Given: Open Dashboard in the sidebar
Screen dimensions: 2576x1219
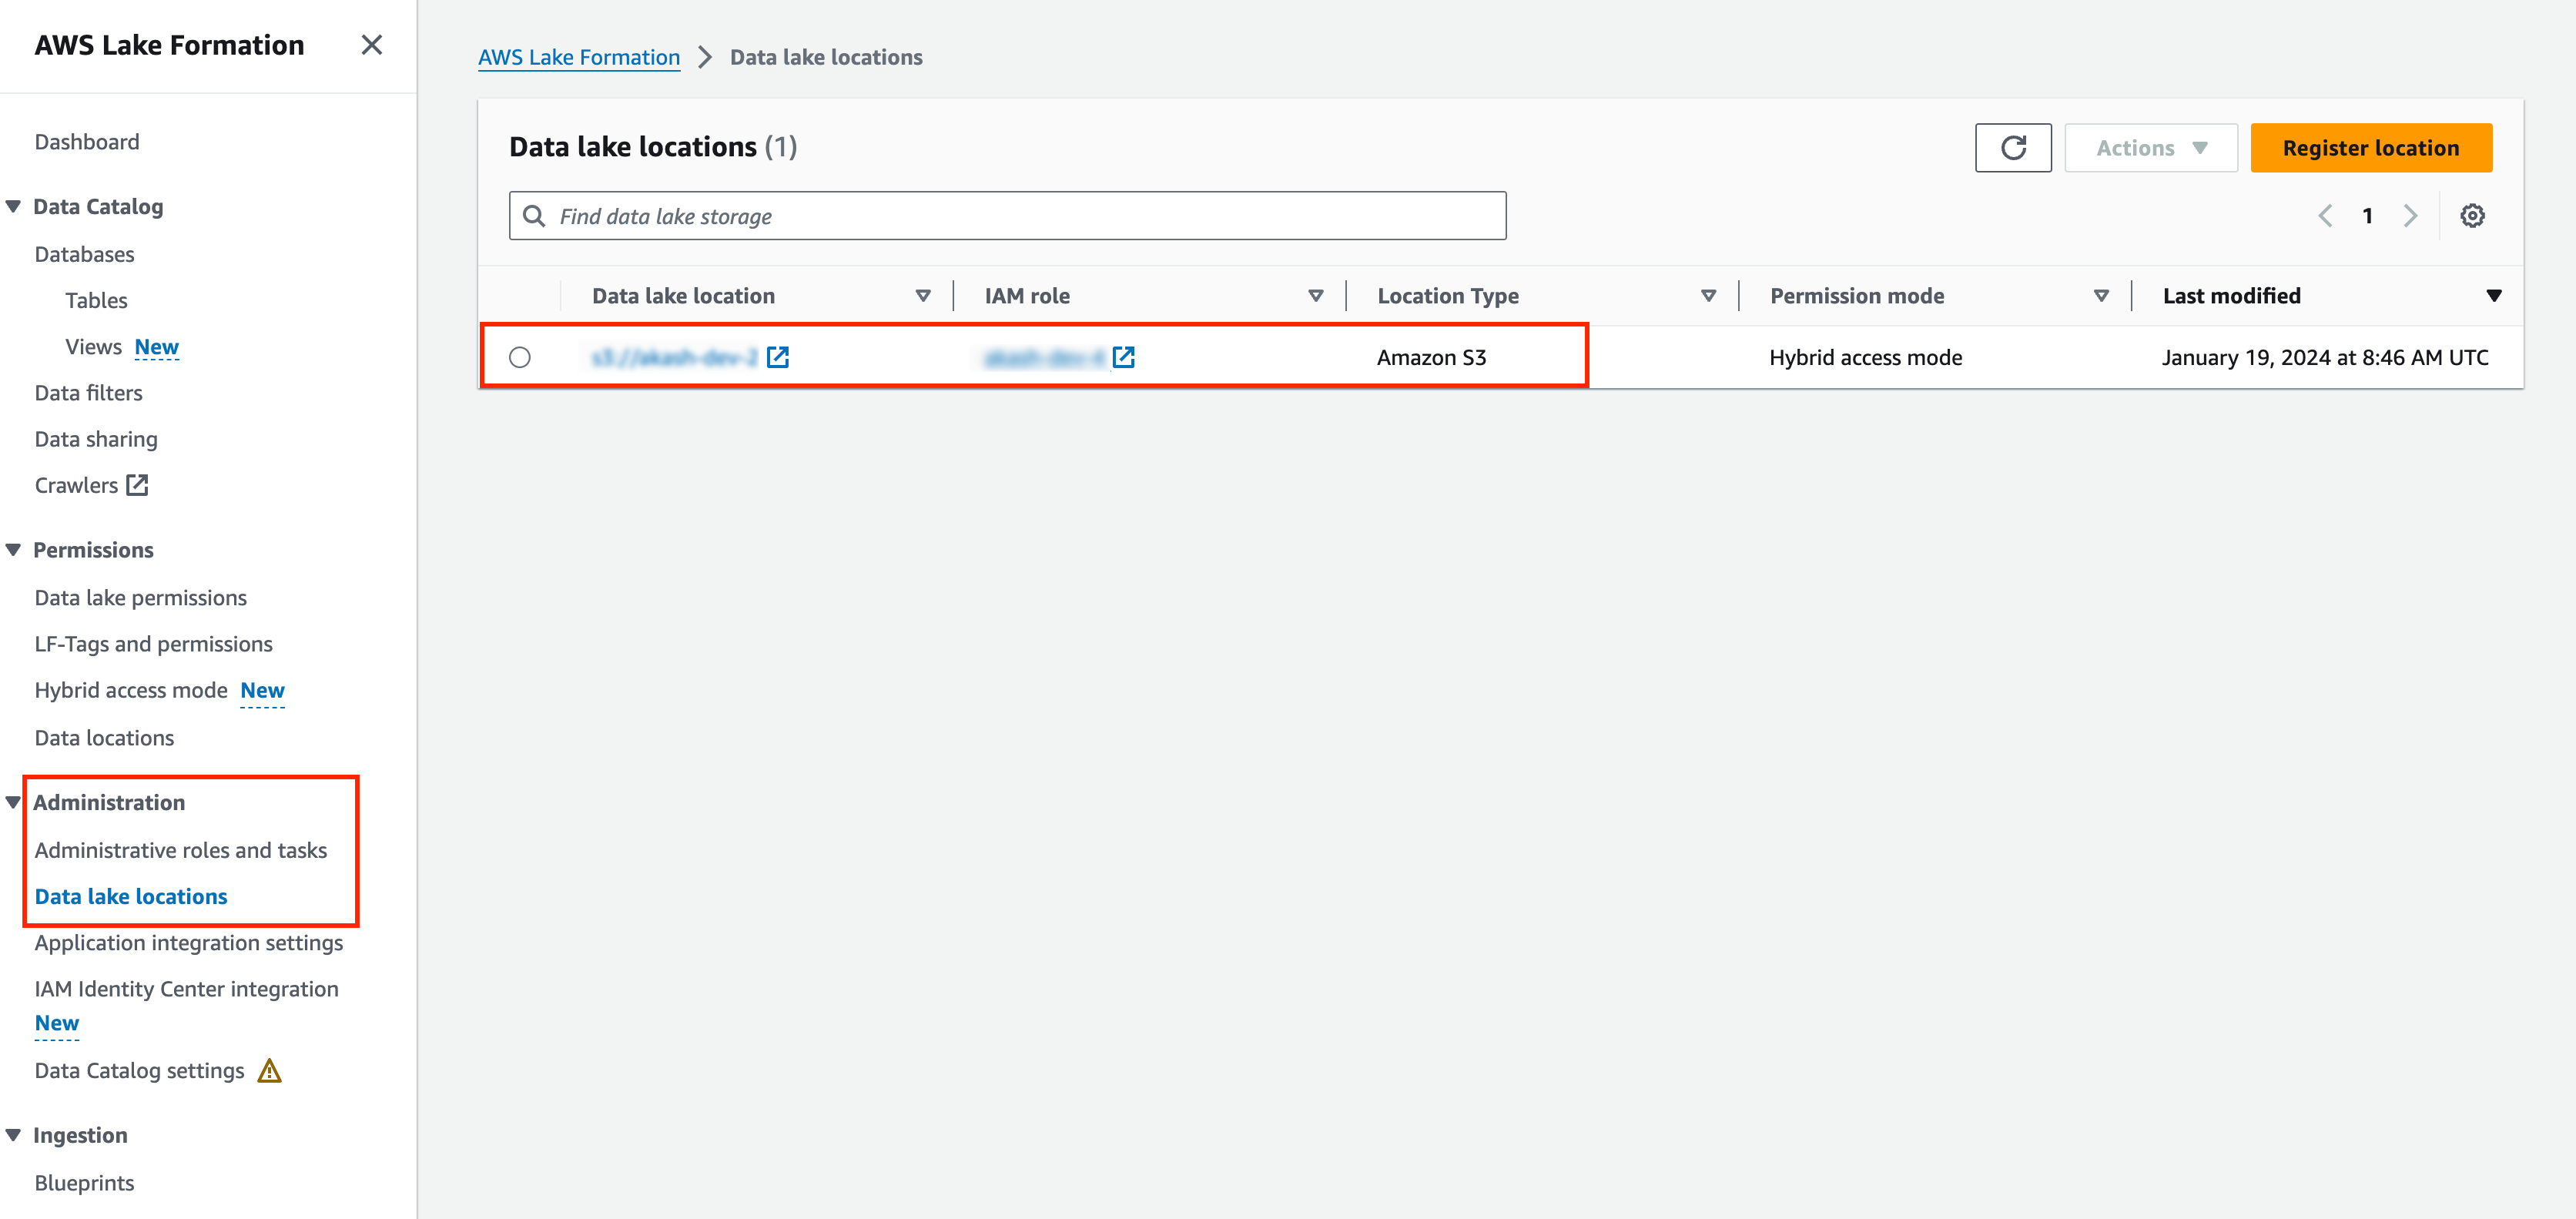Looking at the screenshot, I should [87, 142].
